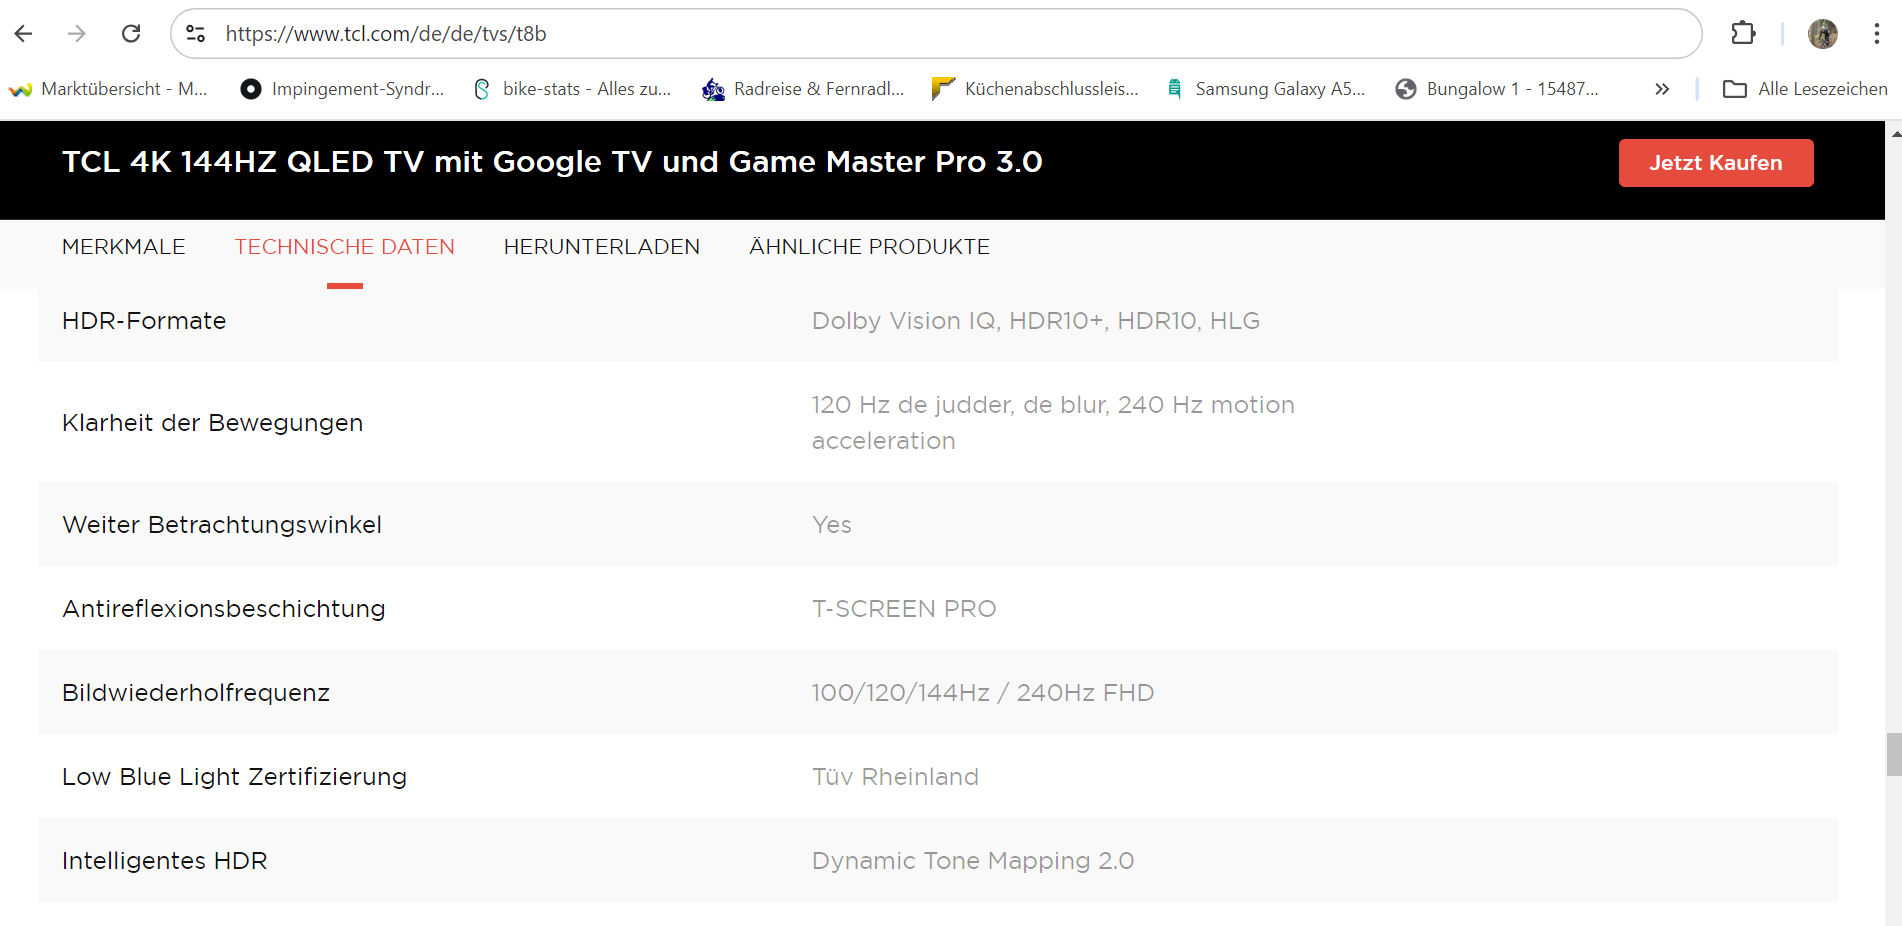Viewport: 1902px width, 926px height.
Task: Open the HERUNTERLADEN tab
Action: point(602,247)
